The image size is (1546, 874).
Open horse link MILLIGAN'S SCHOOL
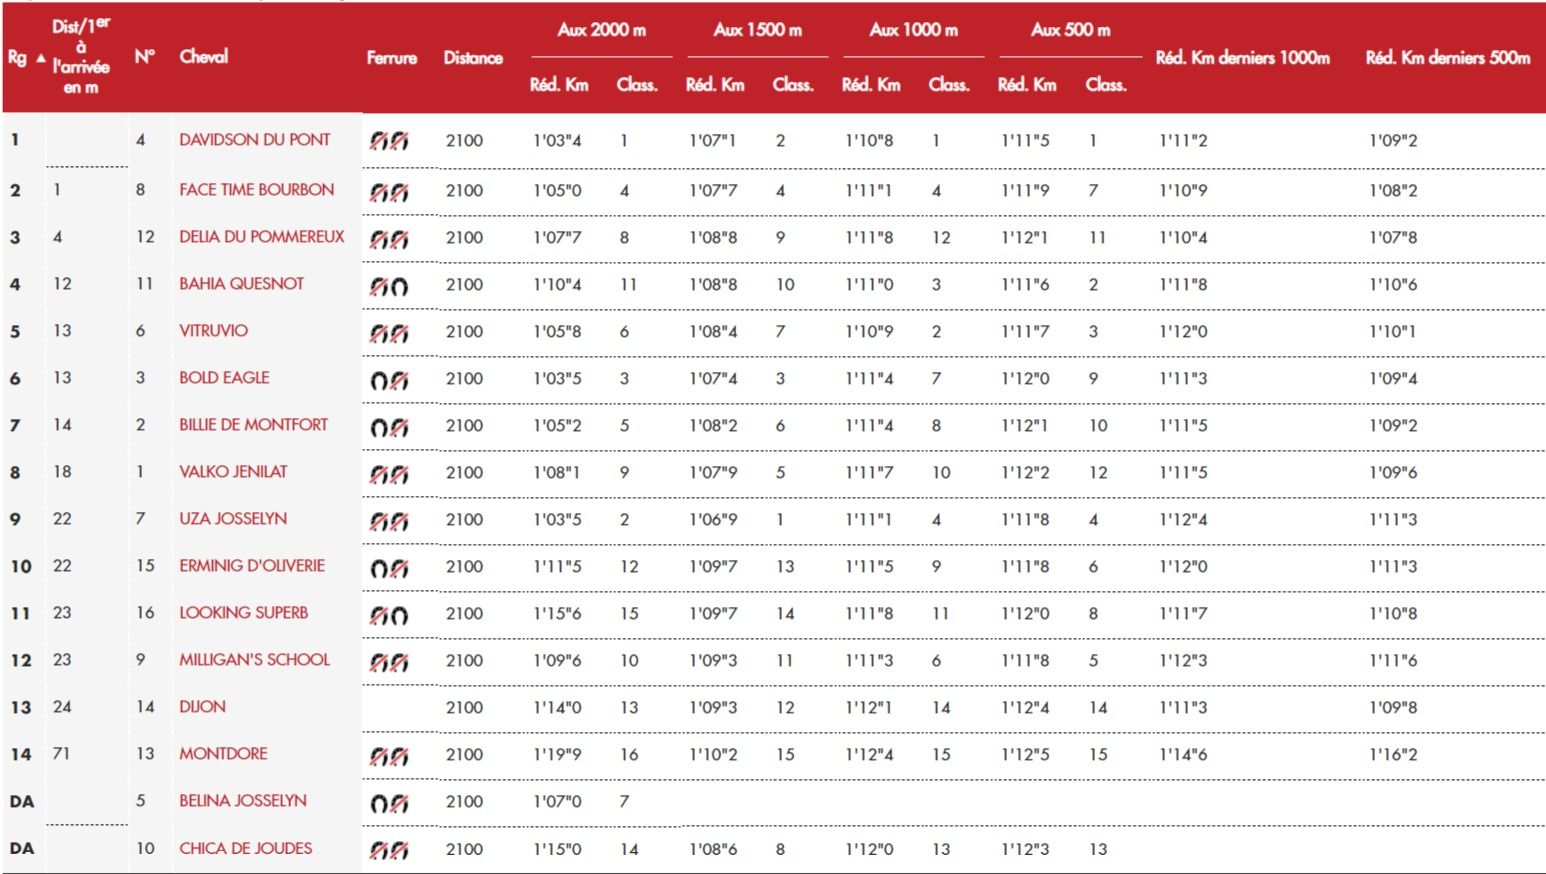255,660
